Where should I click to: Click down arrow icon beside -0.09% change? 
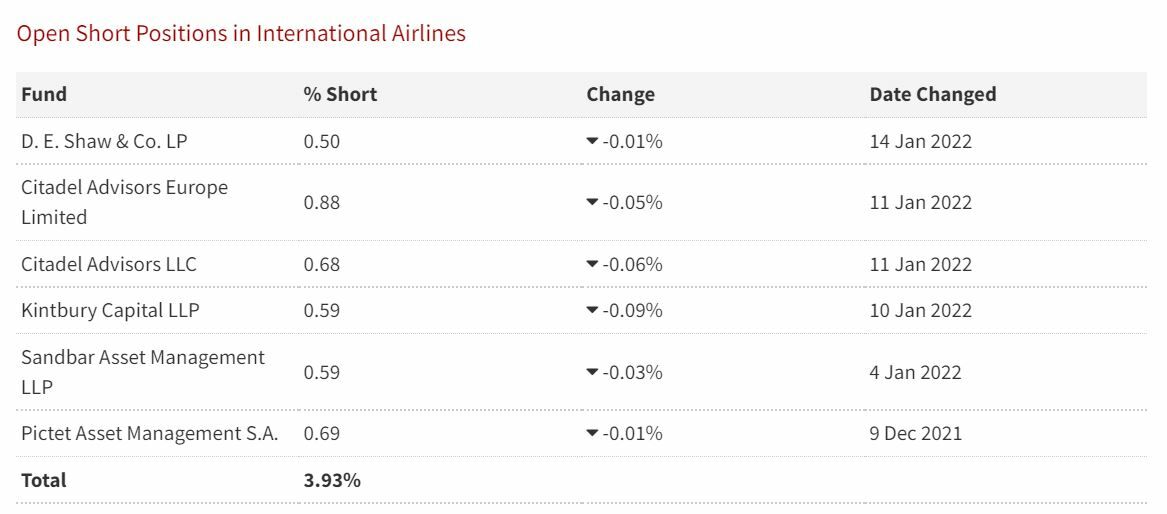click(592, 311)
